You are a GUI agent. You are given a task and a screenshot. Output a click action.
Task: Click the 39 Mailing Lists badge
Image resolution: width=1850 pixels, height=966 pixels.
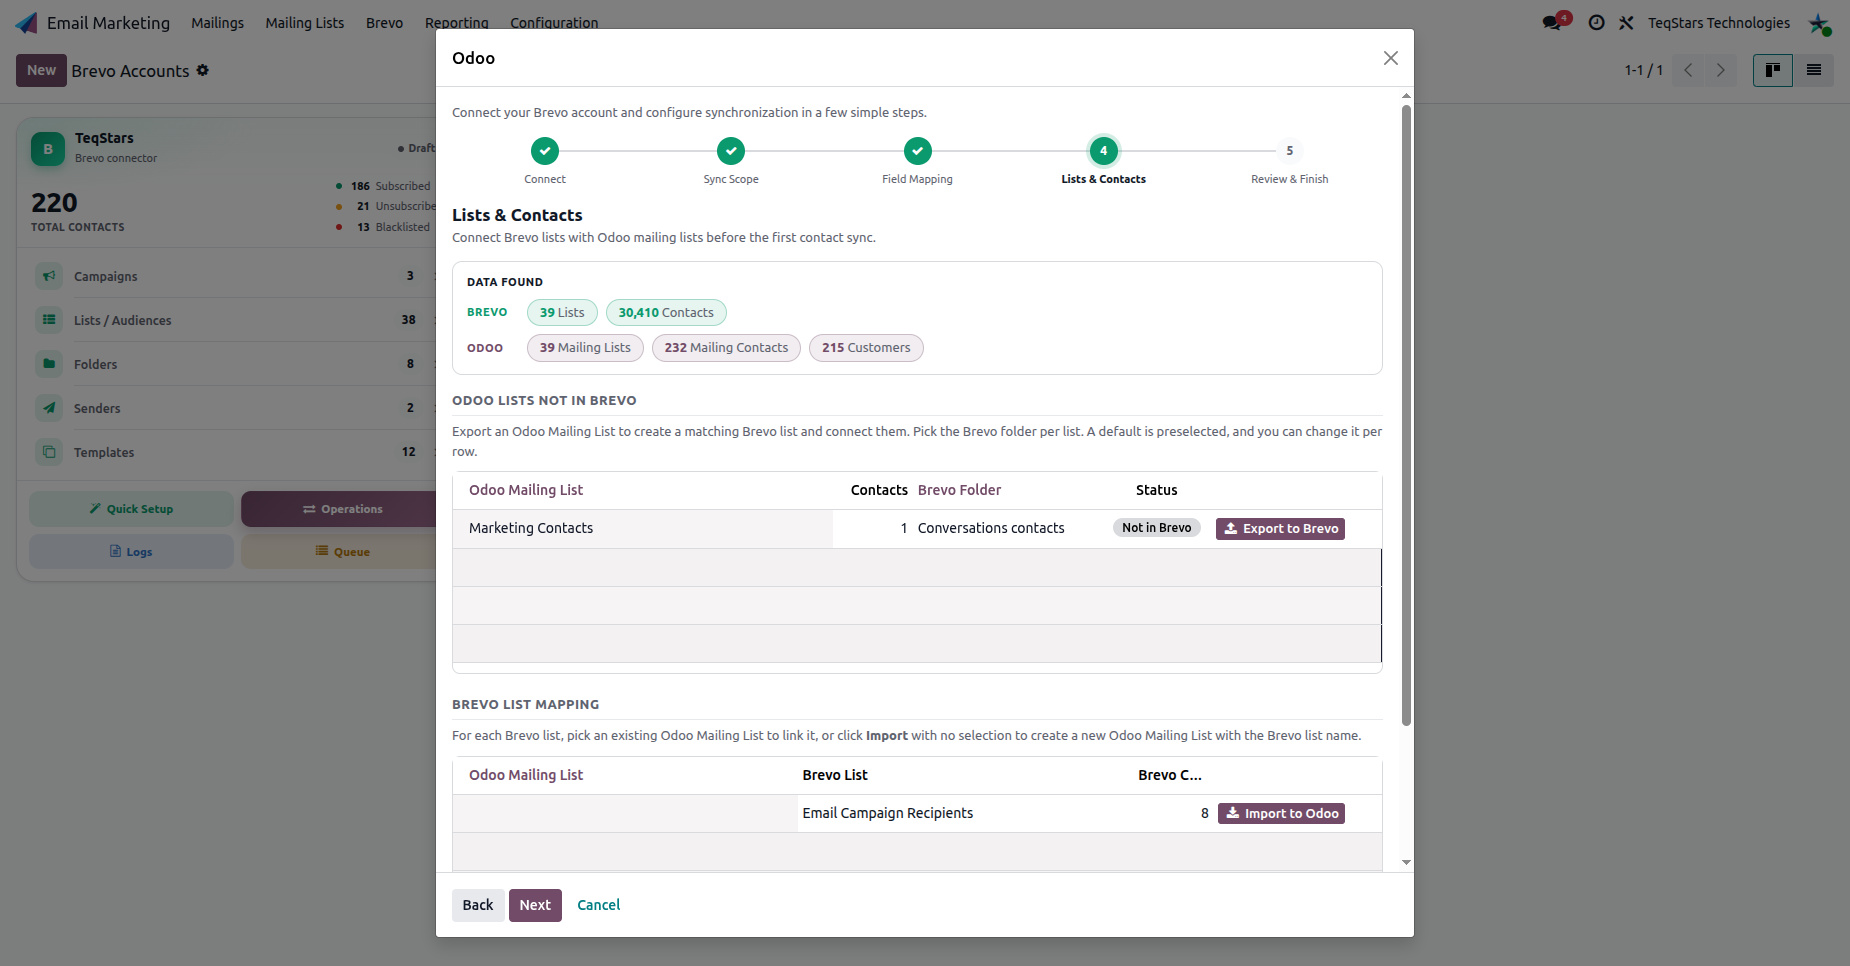(x=585, y=348)
